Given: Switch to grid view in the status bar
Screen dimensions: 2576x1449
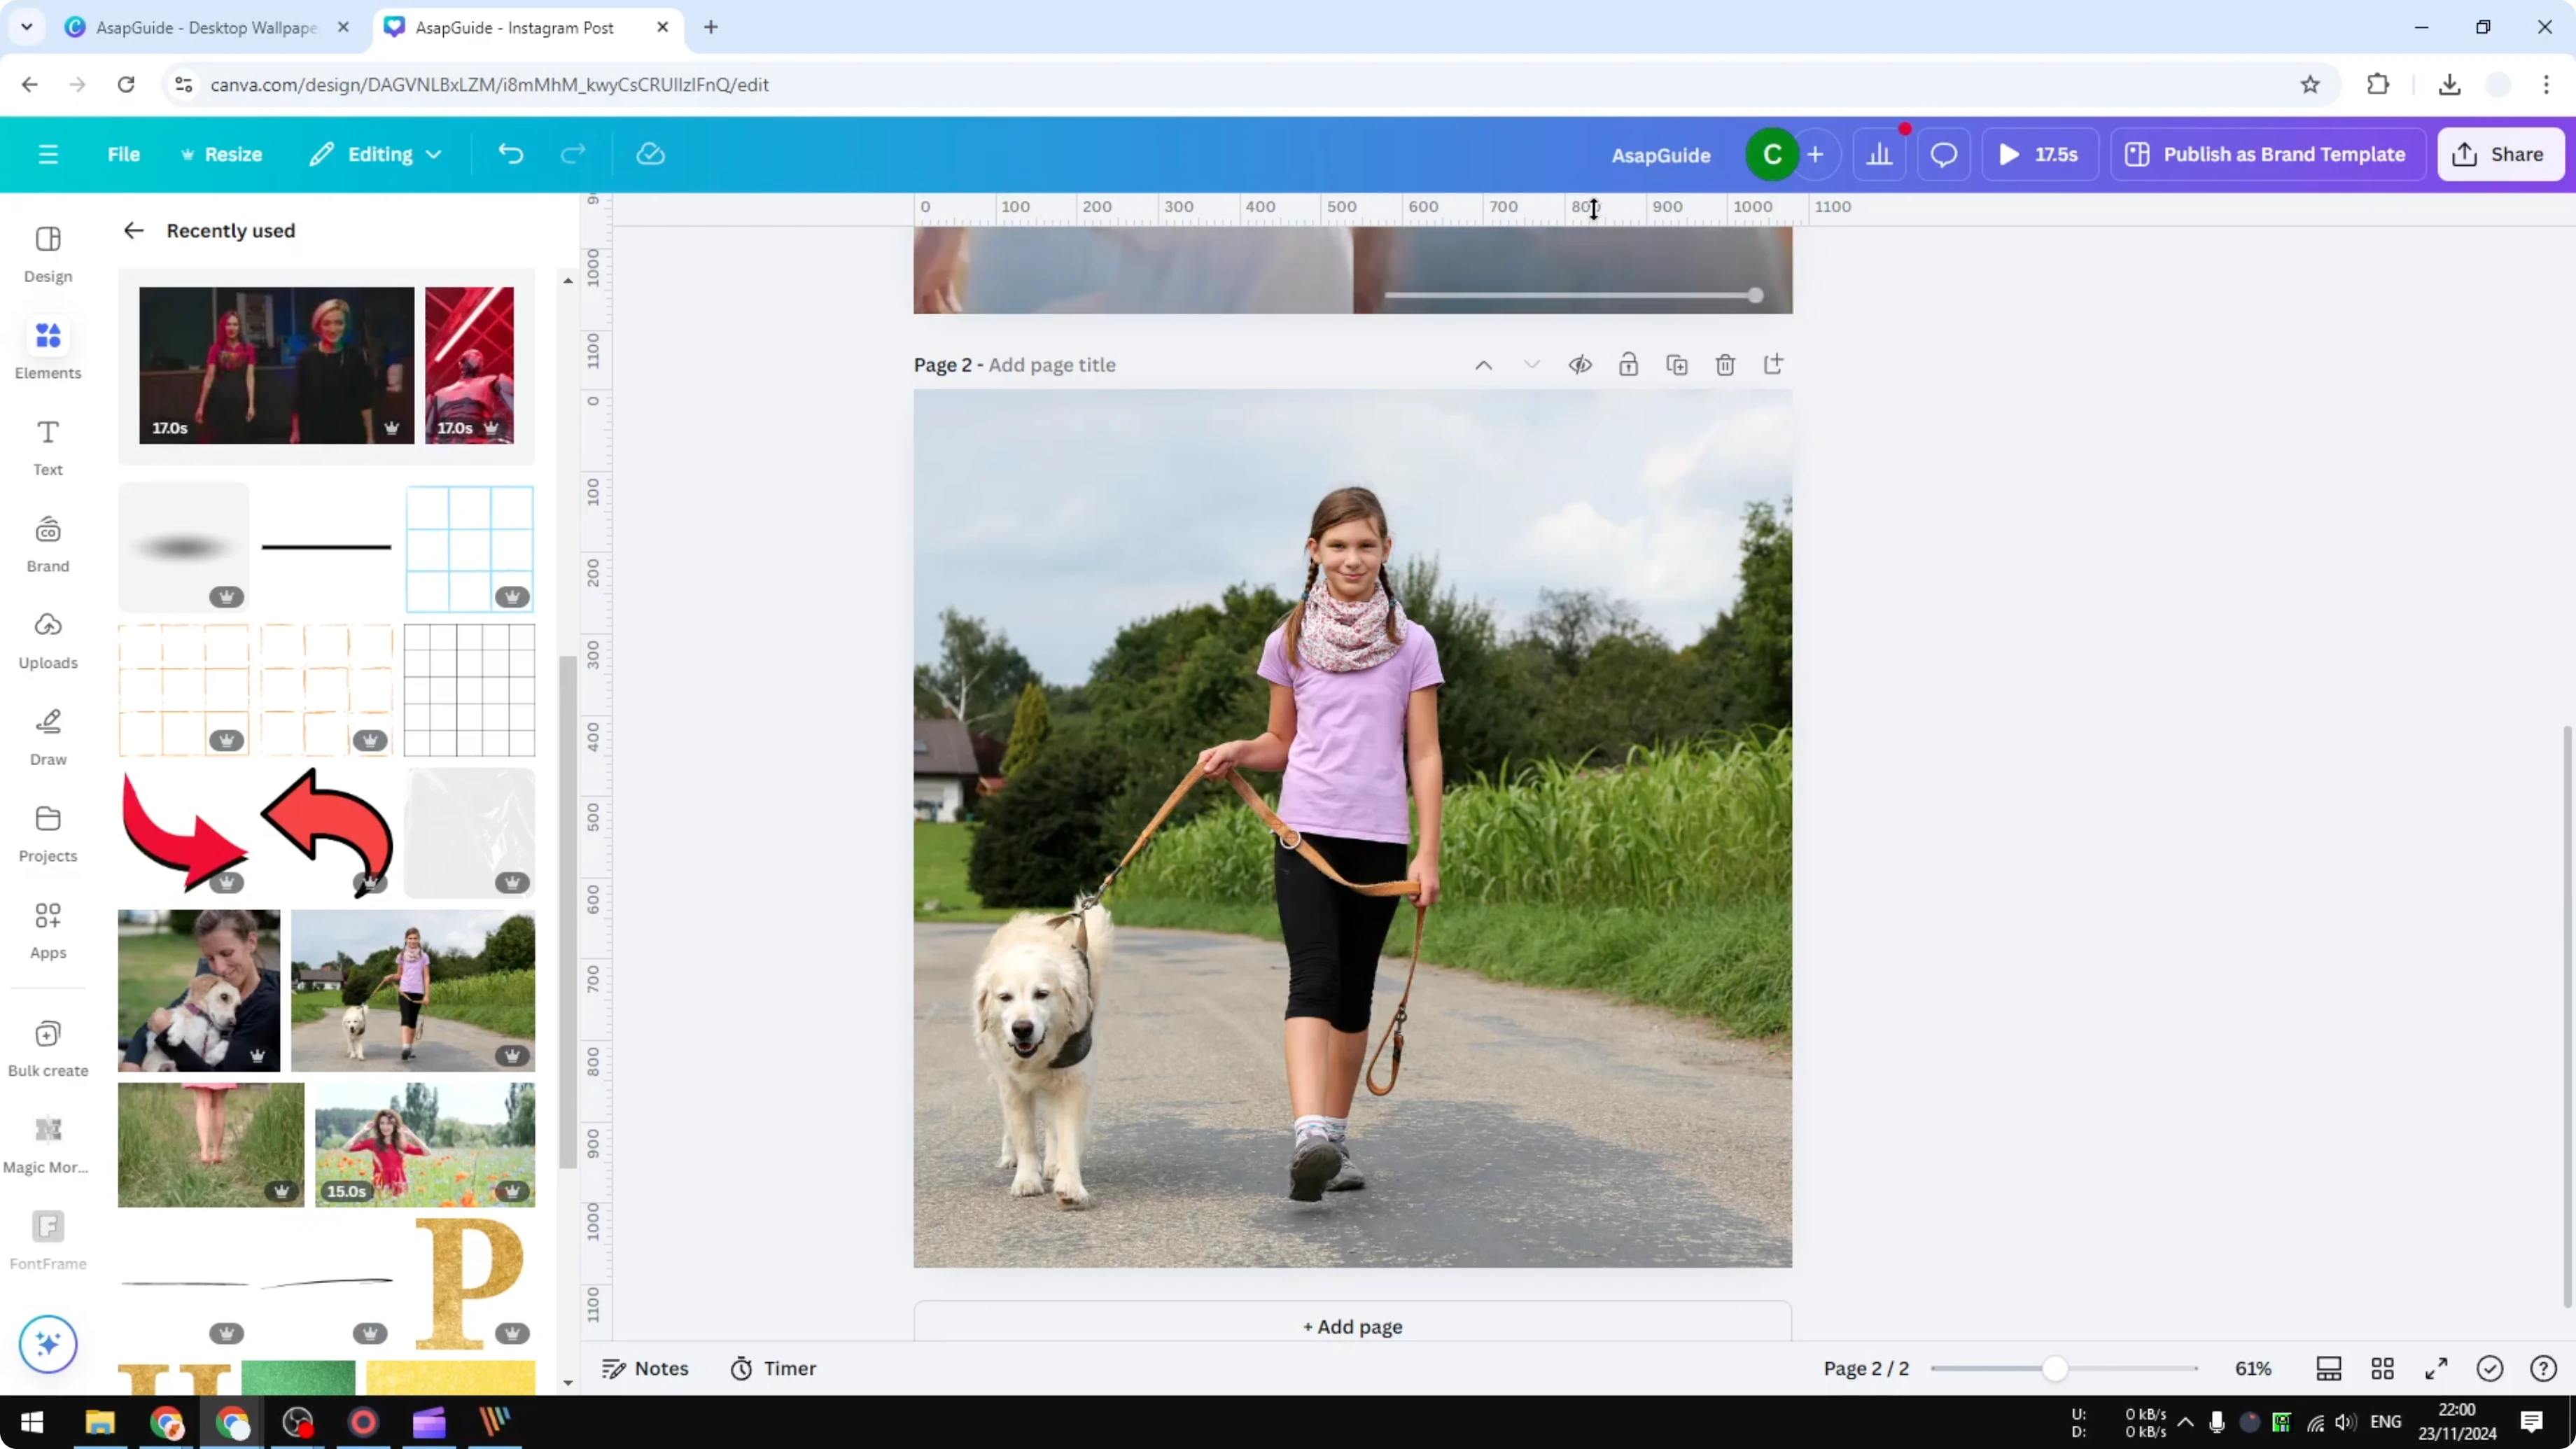Looking at the screenshot, I should [2382, 1368].
